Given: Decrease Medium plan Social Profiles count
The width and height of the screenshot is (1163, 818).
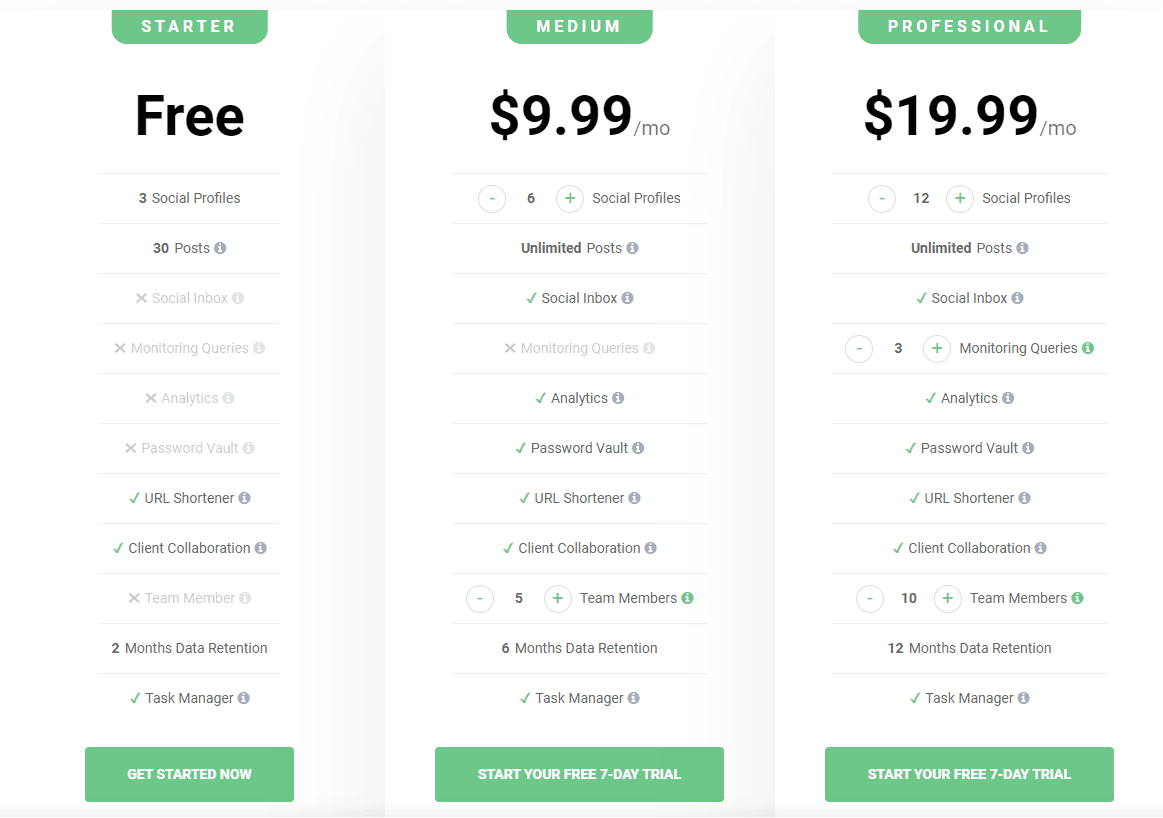Looking at the screenshot, I should coord(492,198).
